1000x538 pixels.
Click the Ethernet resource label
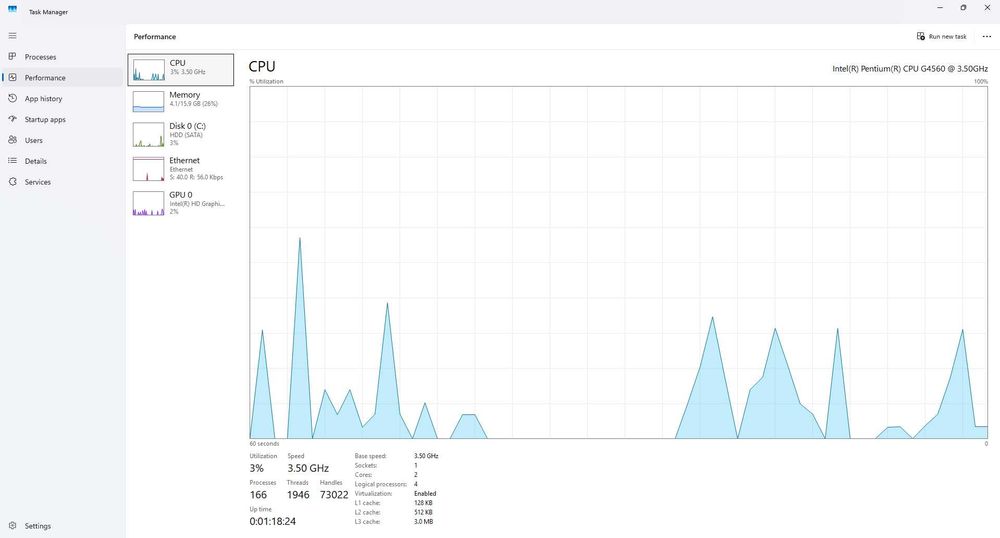tap(184, 160)
